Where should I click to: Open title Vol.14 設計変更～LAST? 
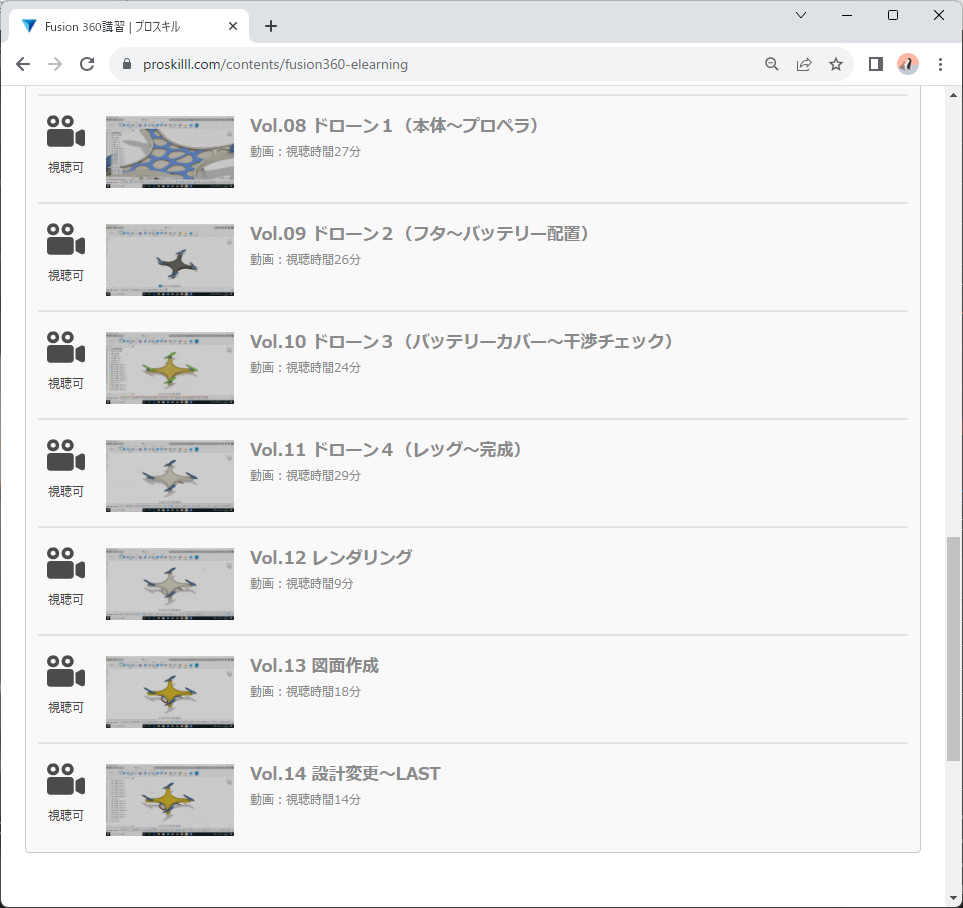[x=345, y=773]
